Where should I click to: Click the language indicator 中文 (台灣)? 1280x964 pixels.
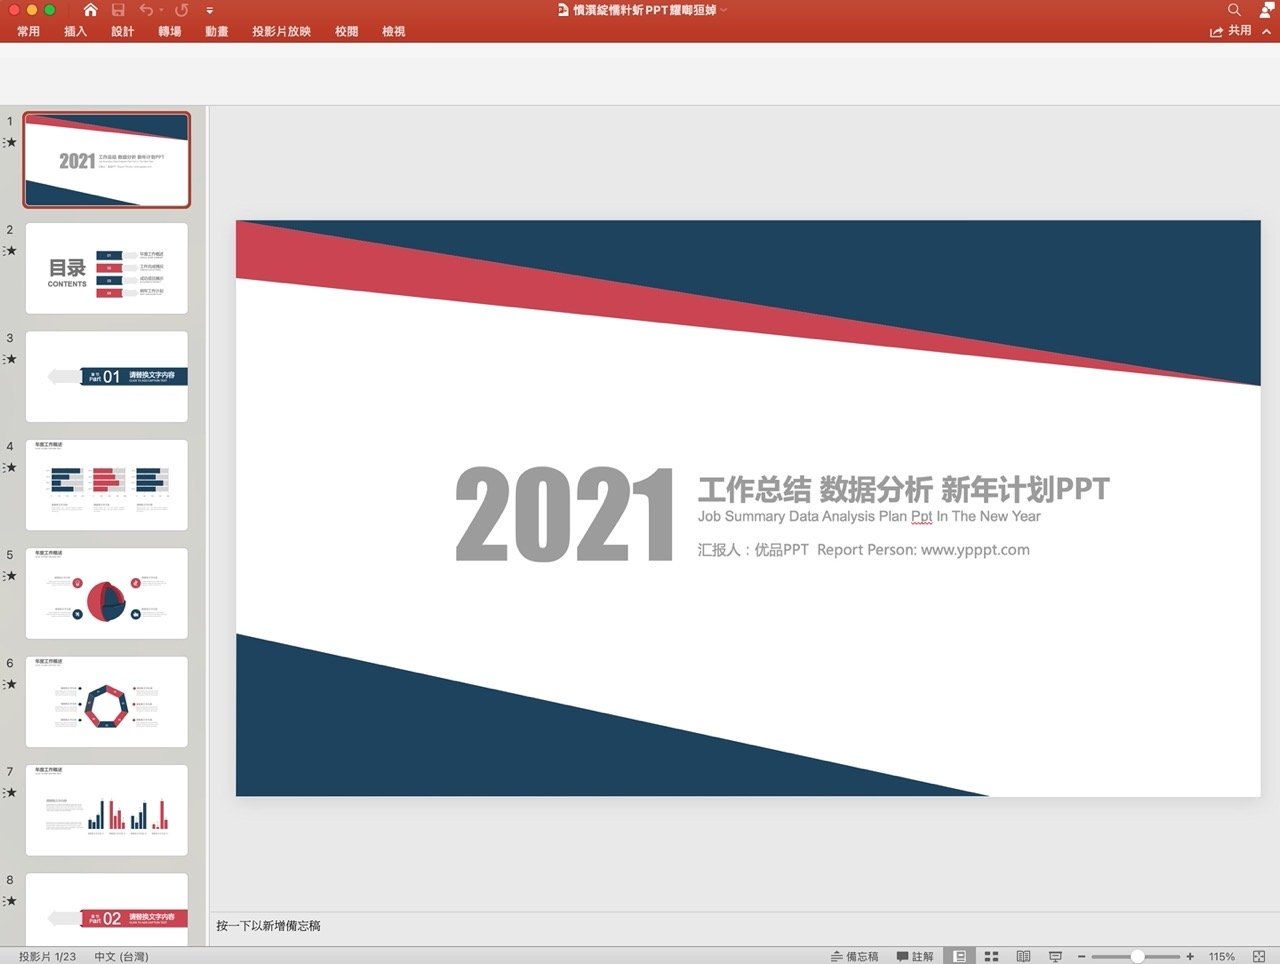(121, 957)
